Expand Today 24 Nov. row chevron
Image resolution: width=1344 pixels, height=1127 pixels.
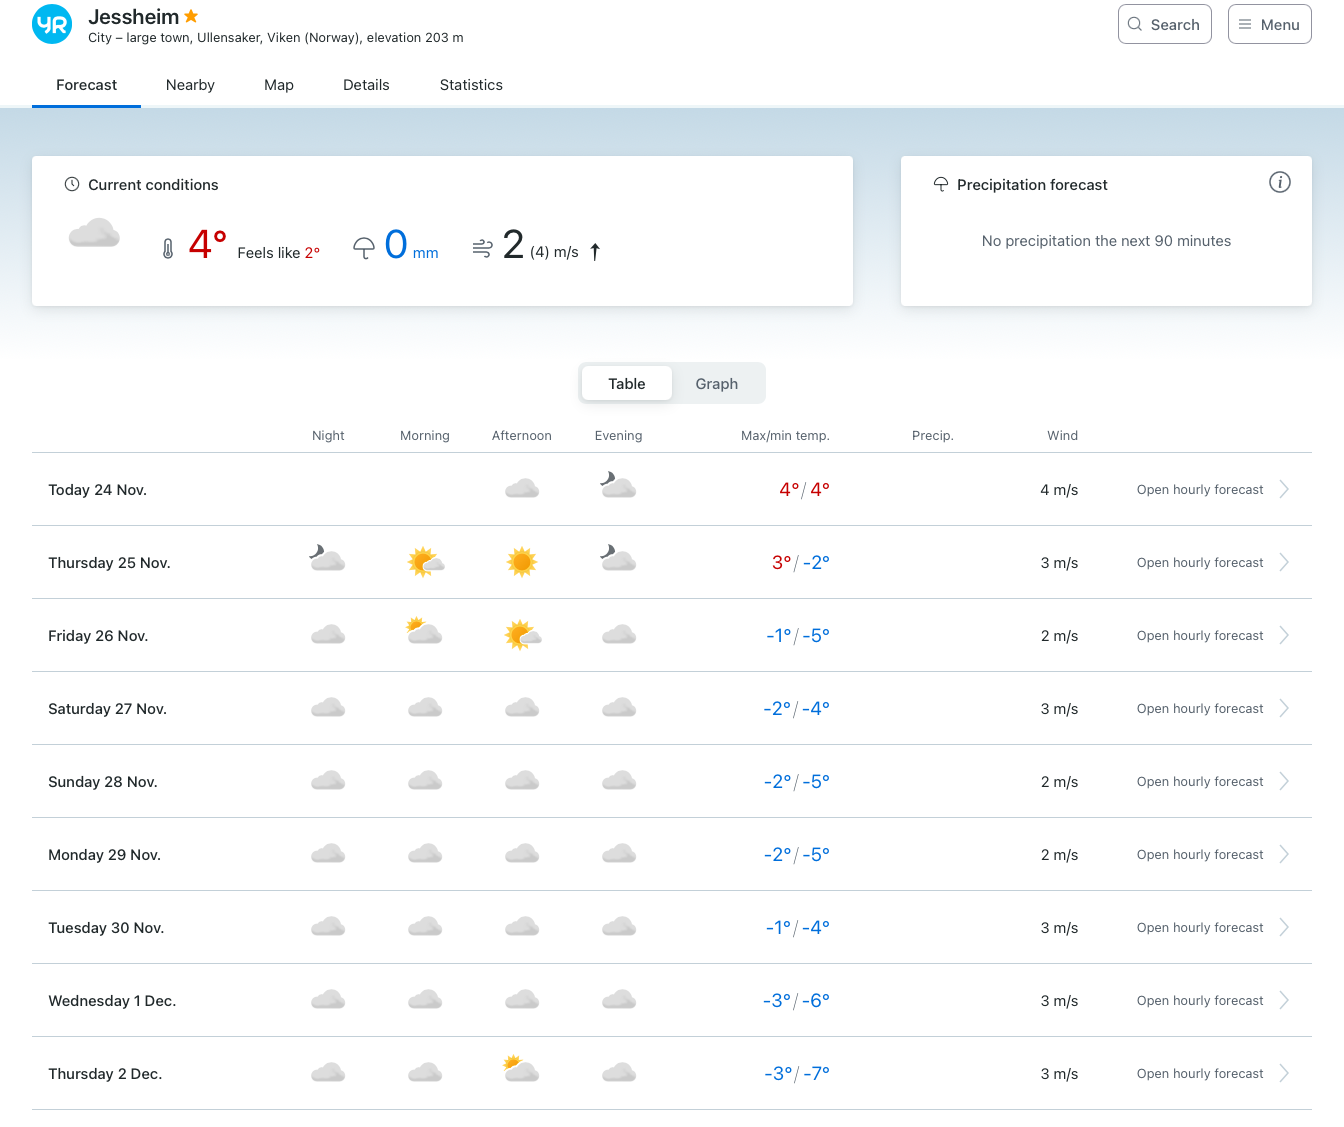pos(1284,489)
